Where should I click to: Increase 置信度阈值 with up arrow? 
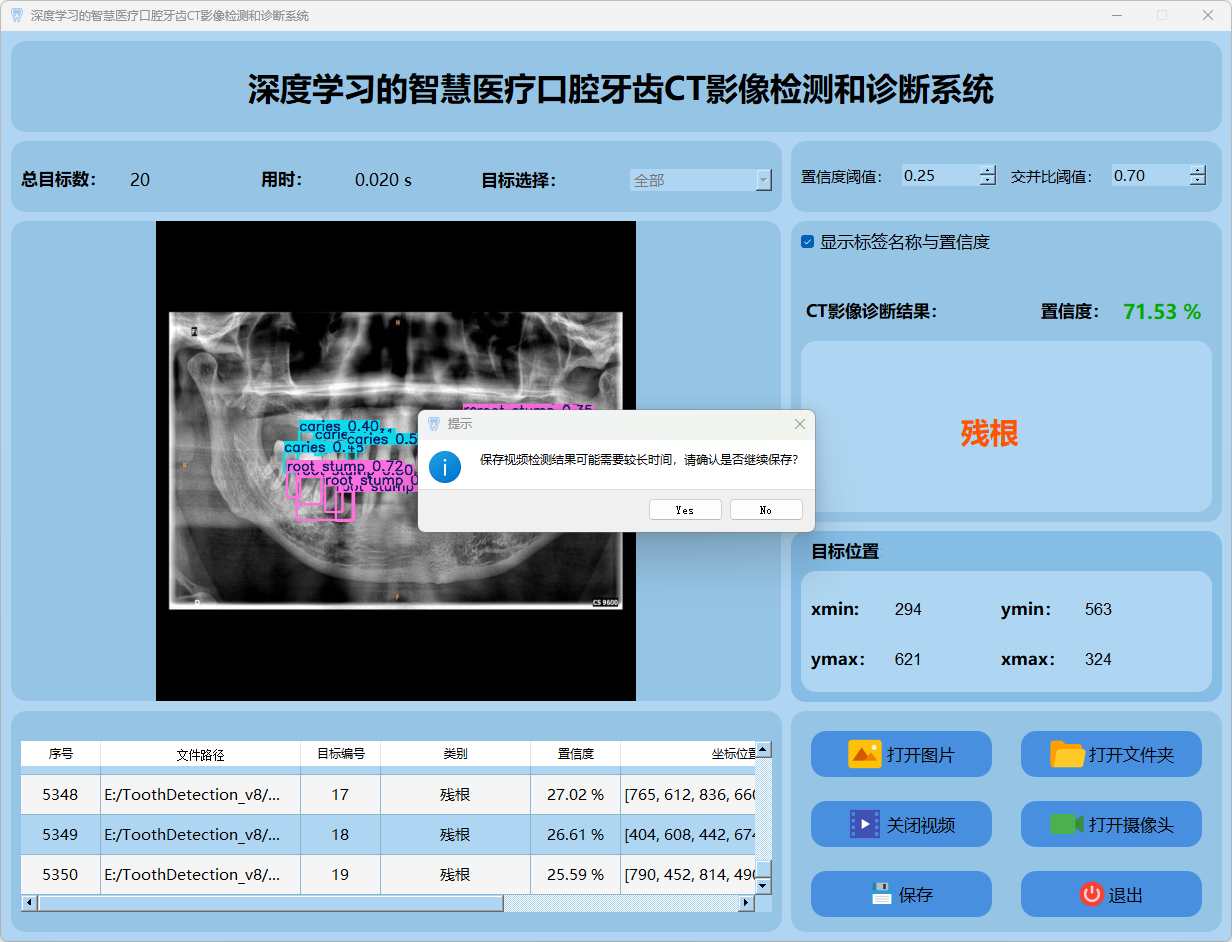click(x=988, y=170)
